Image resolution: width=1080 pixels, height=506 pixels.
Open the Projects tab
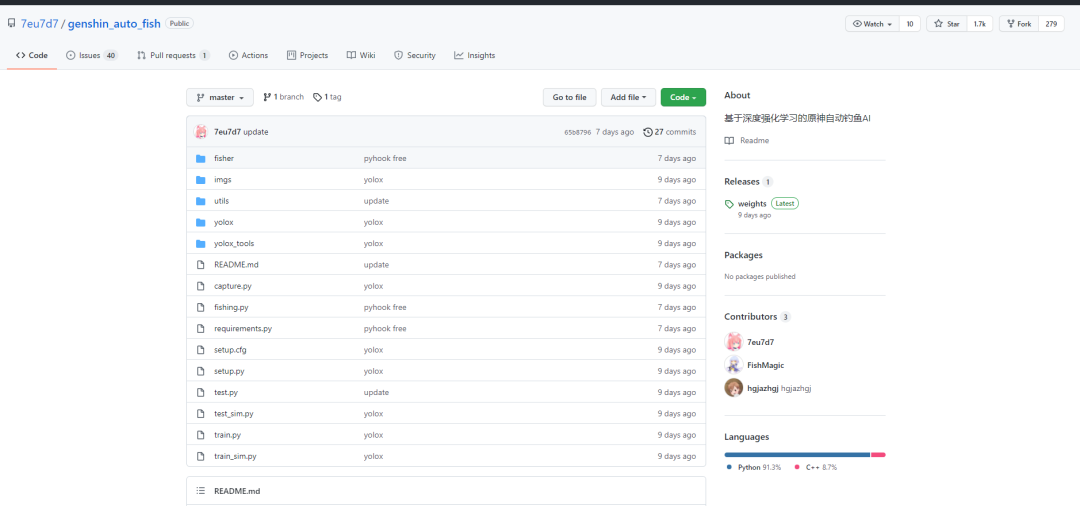[307, 55]
